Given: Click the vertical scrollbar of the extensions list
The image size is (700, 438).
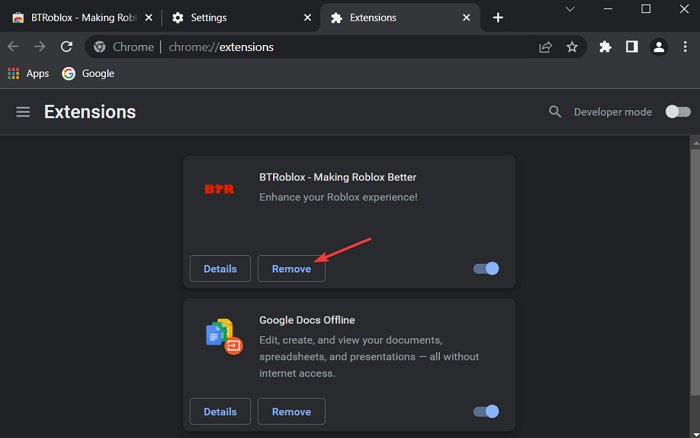Looking at the screenshot, I should click(x=695, y=272).
